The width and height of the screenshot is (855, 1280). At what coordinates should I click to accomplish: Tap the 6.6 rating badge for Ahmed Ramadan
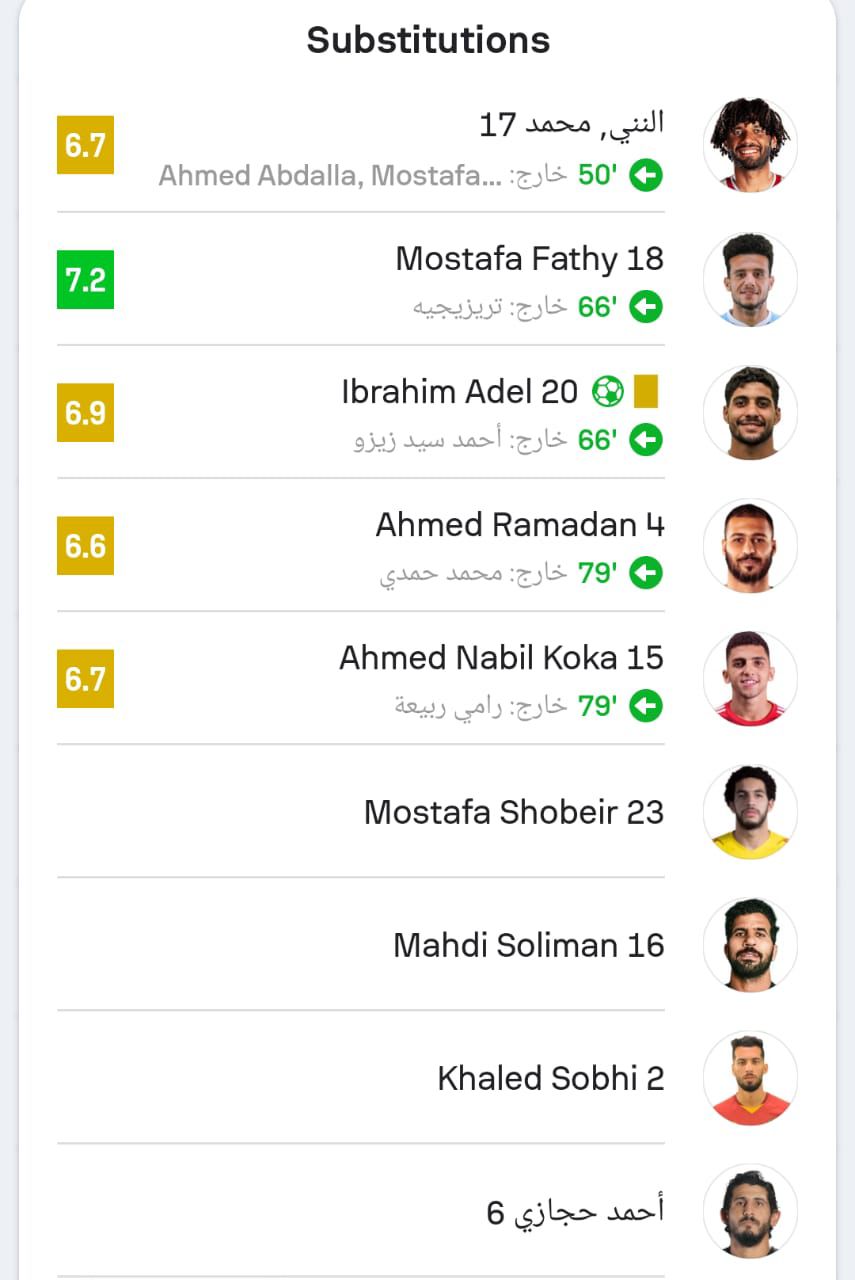point(85,545)
